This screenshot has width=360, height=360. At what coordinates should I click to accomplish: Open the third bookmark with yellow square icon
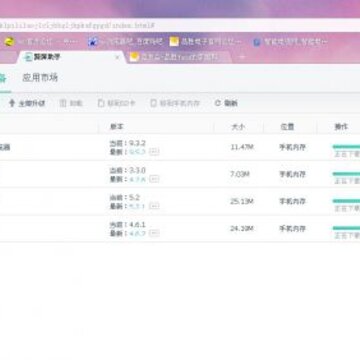pos(206,42)
